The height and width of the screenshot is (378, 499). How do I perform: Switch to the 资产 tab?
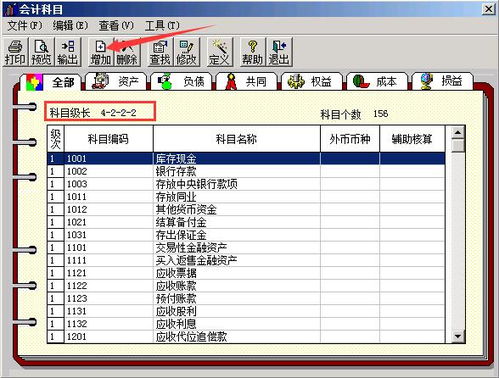point(116,81)
